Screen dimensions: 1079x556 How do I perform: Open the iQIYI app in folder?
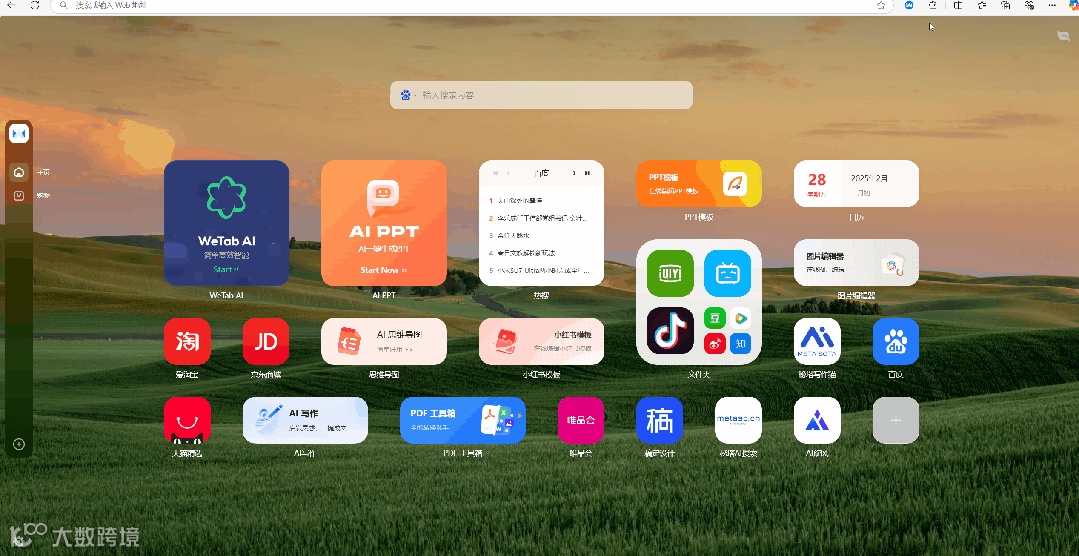670,274
